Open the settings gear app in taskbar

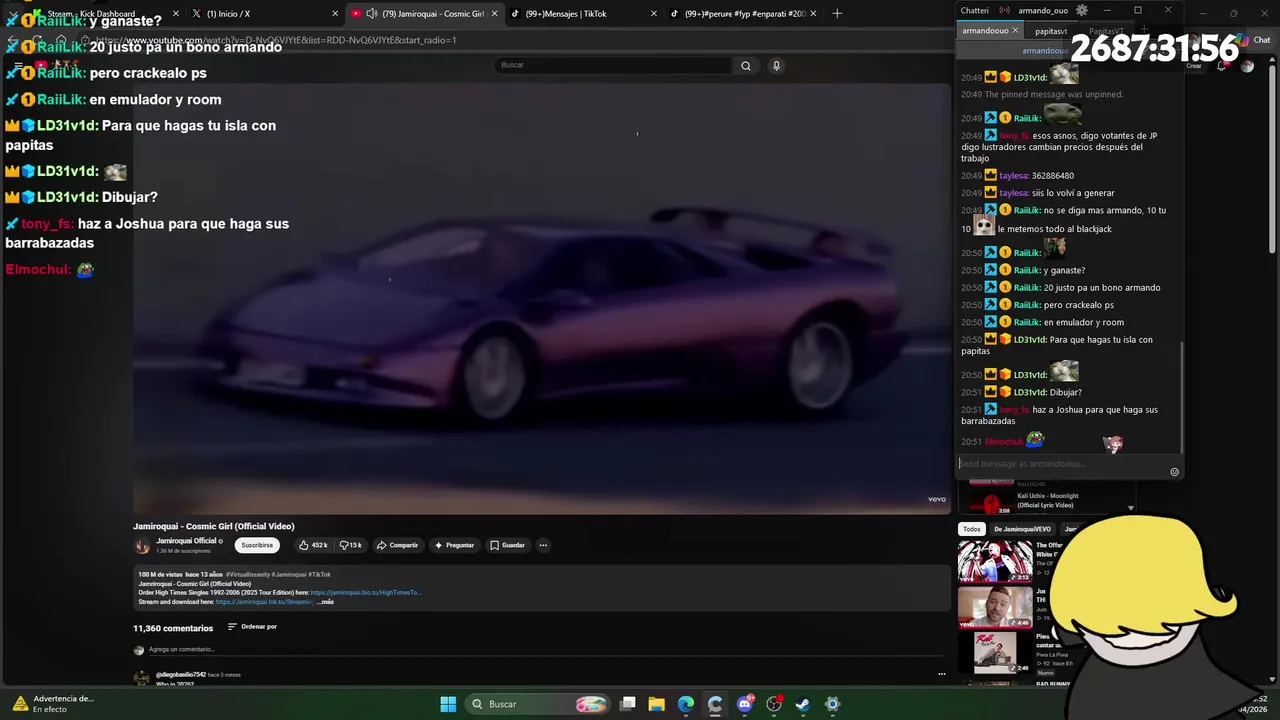pyautogui.click(x=832, y=704)
